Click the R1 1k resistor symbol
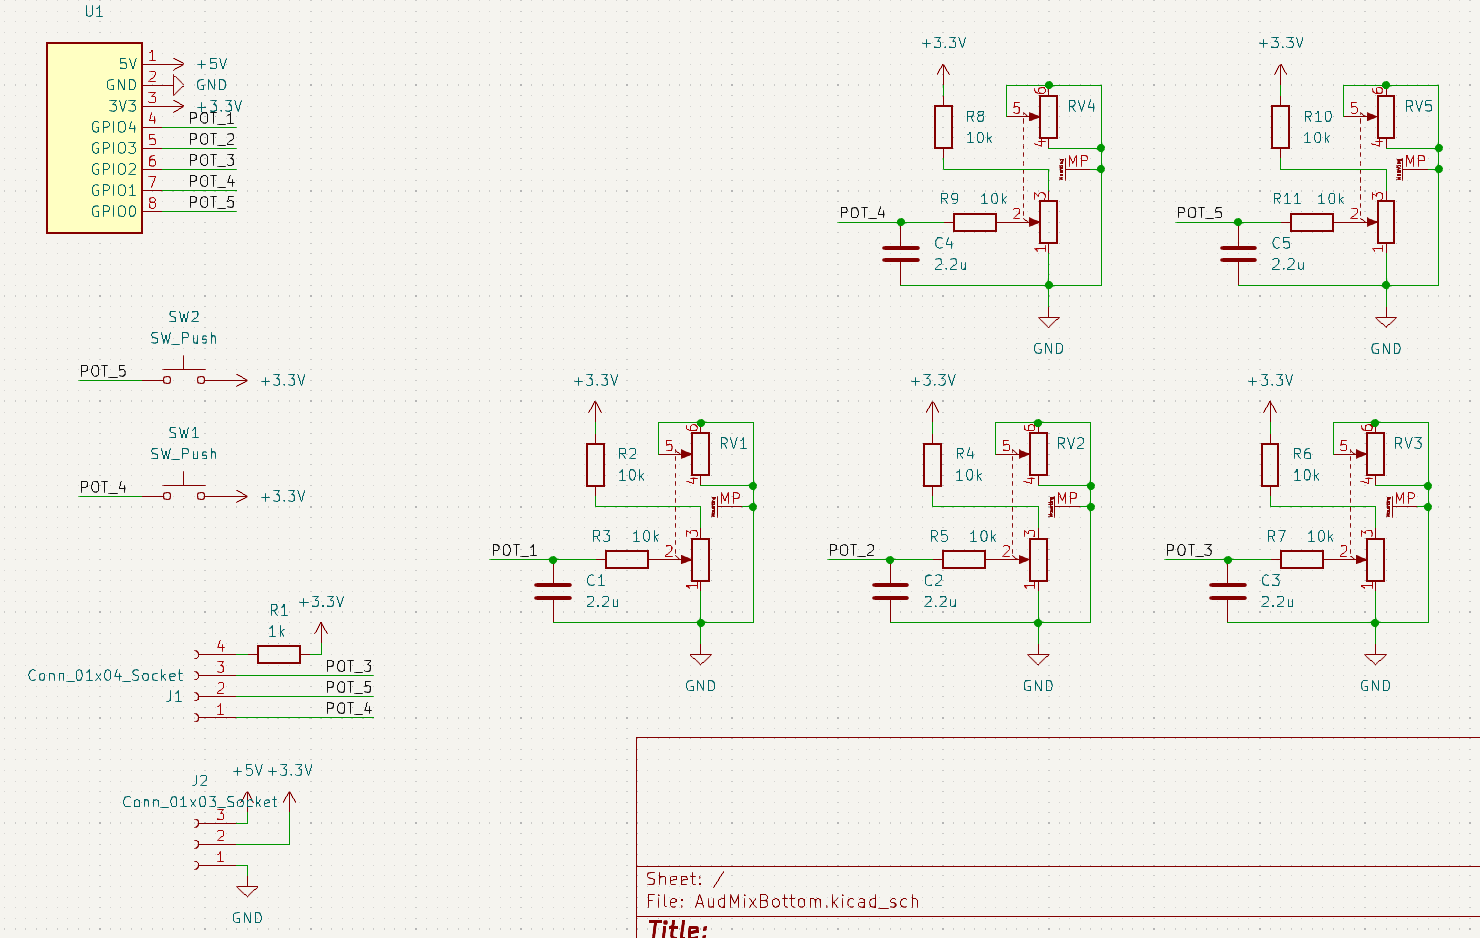This screenshot has height=938, width=1480. 279,654
